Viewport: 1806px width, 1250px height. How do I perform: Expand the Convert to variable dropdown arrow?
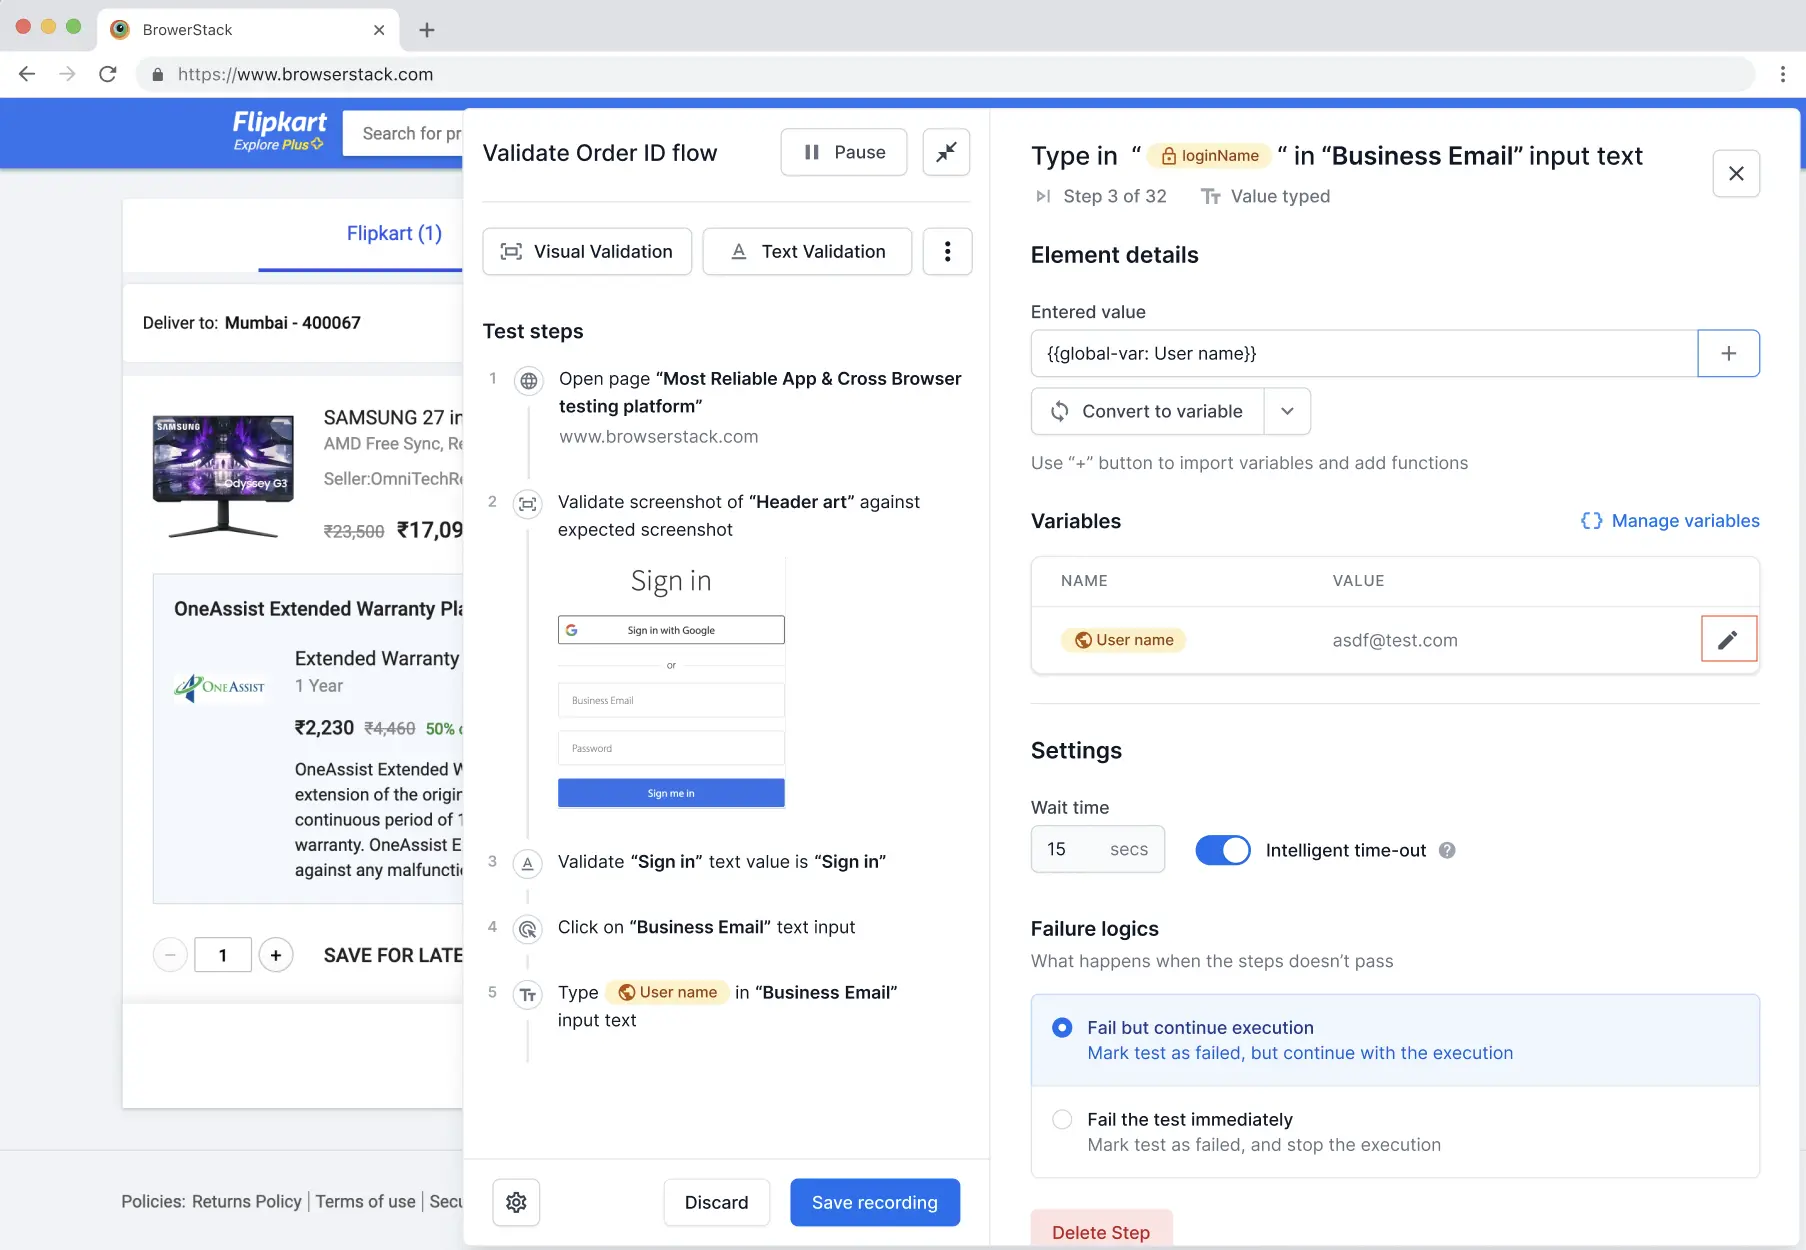point(1287,411)
